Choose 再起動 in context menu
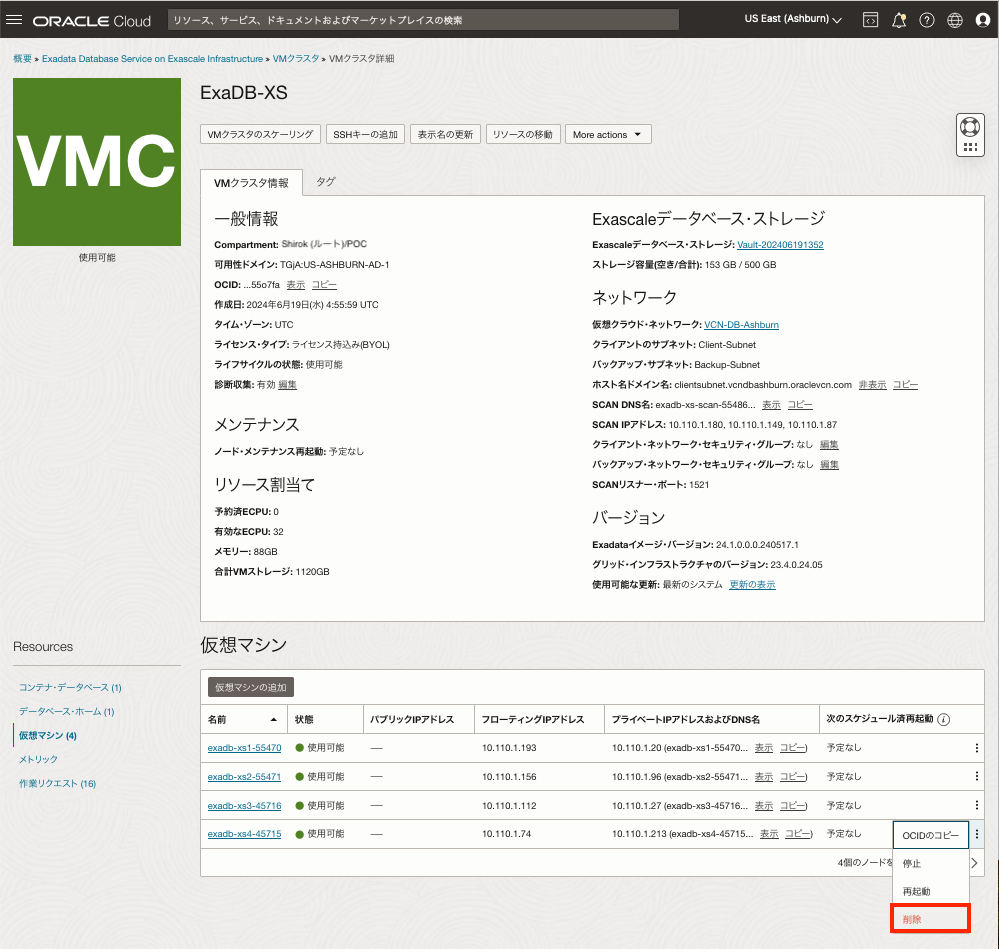This screenshot has height=949, width=999. [930, 892]
